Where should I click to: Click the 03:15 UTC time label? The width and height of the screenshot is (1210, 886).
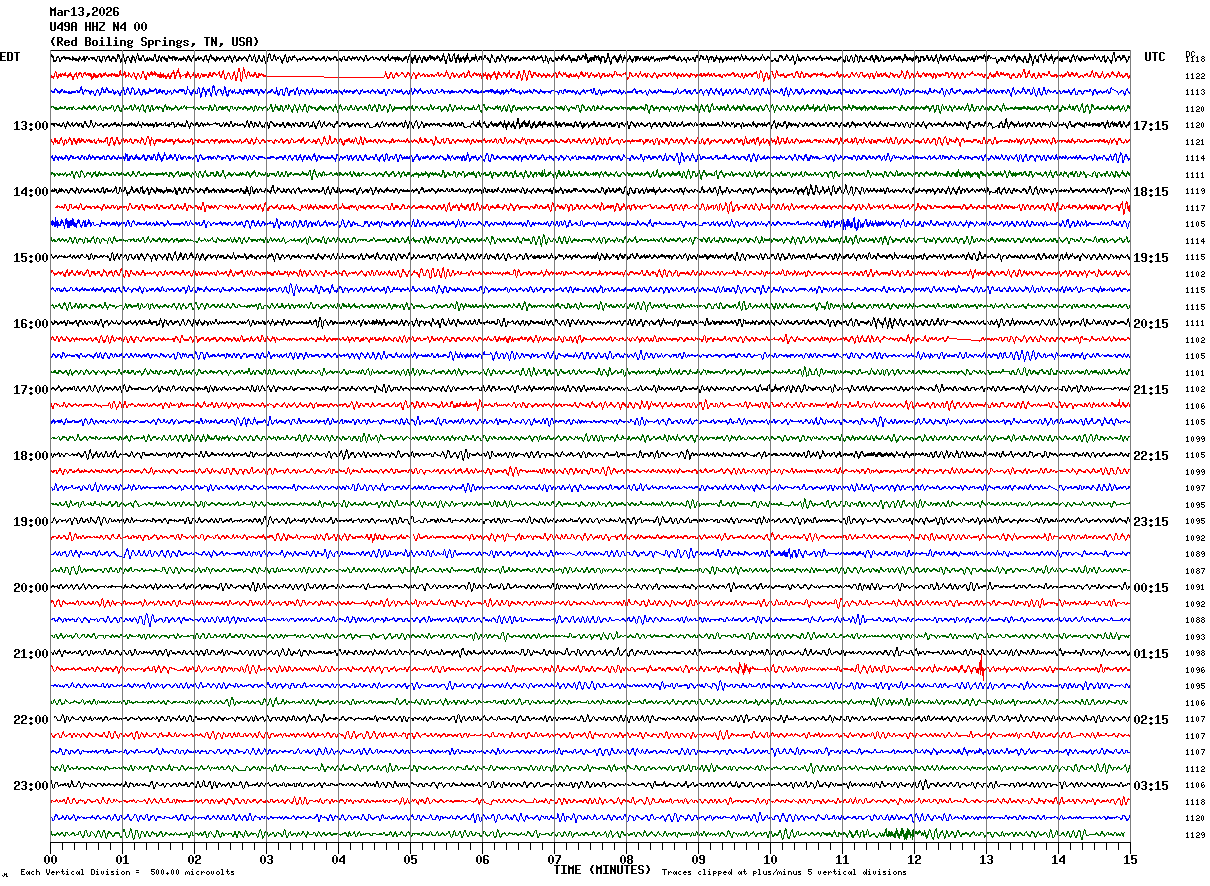pos(1151,786)
